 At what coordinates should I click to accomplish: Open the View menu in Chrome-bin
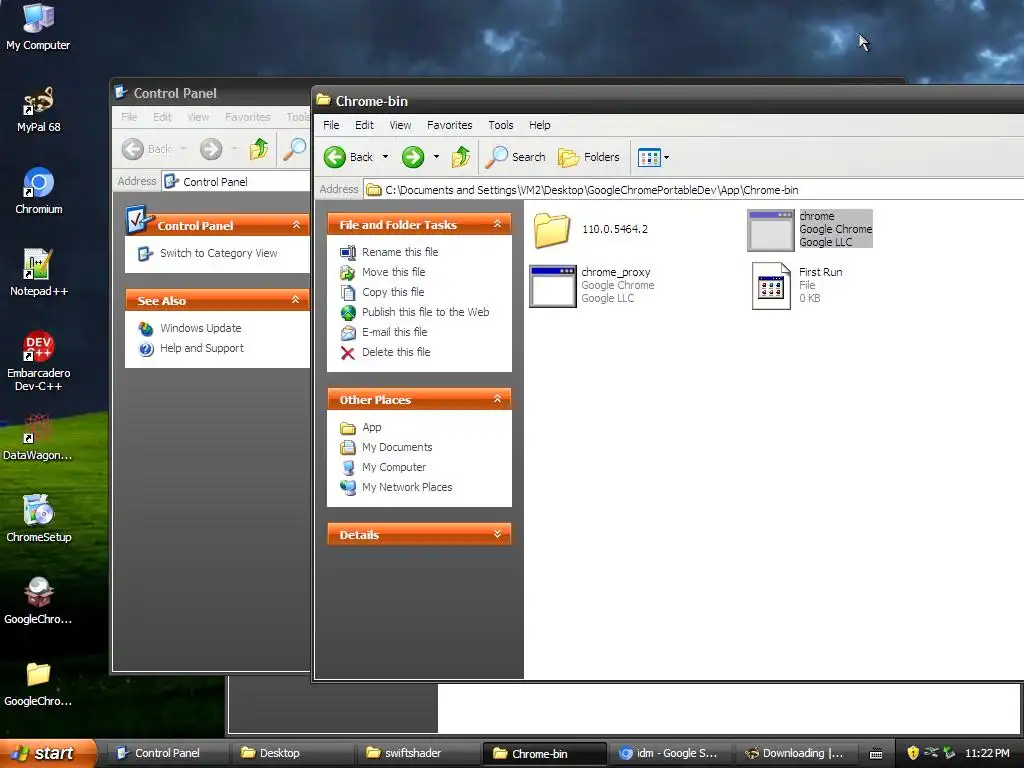(400, 125)
